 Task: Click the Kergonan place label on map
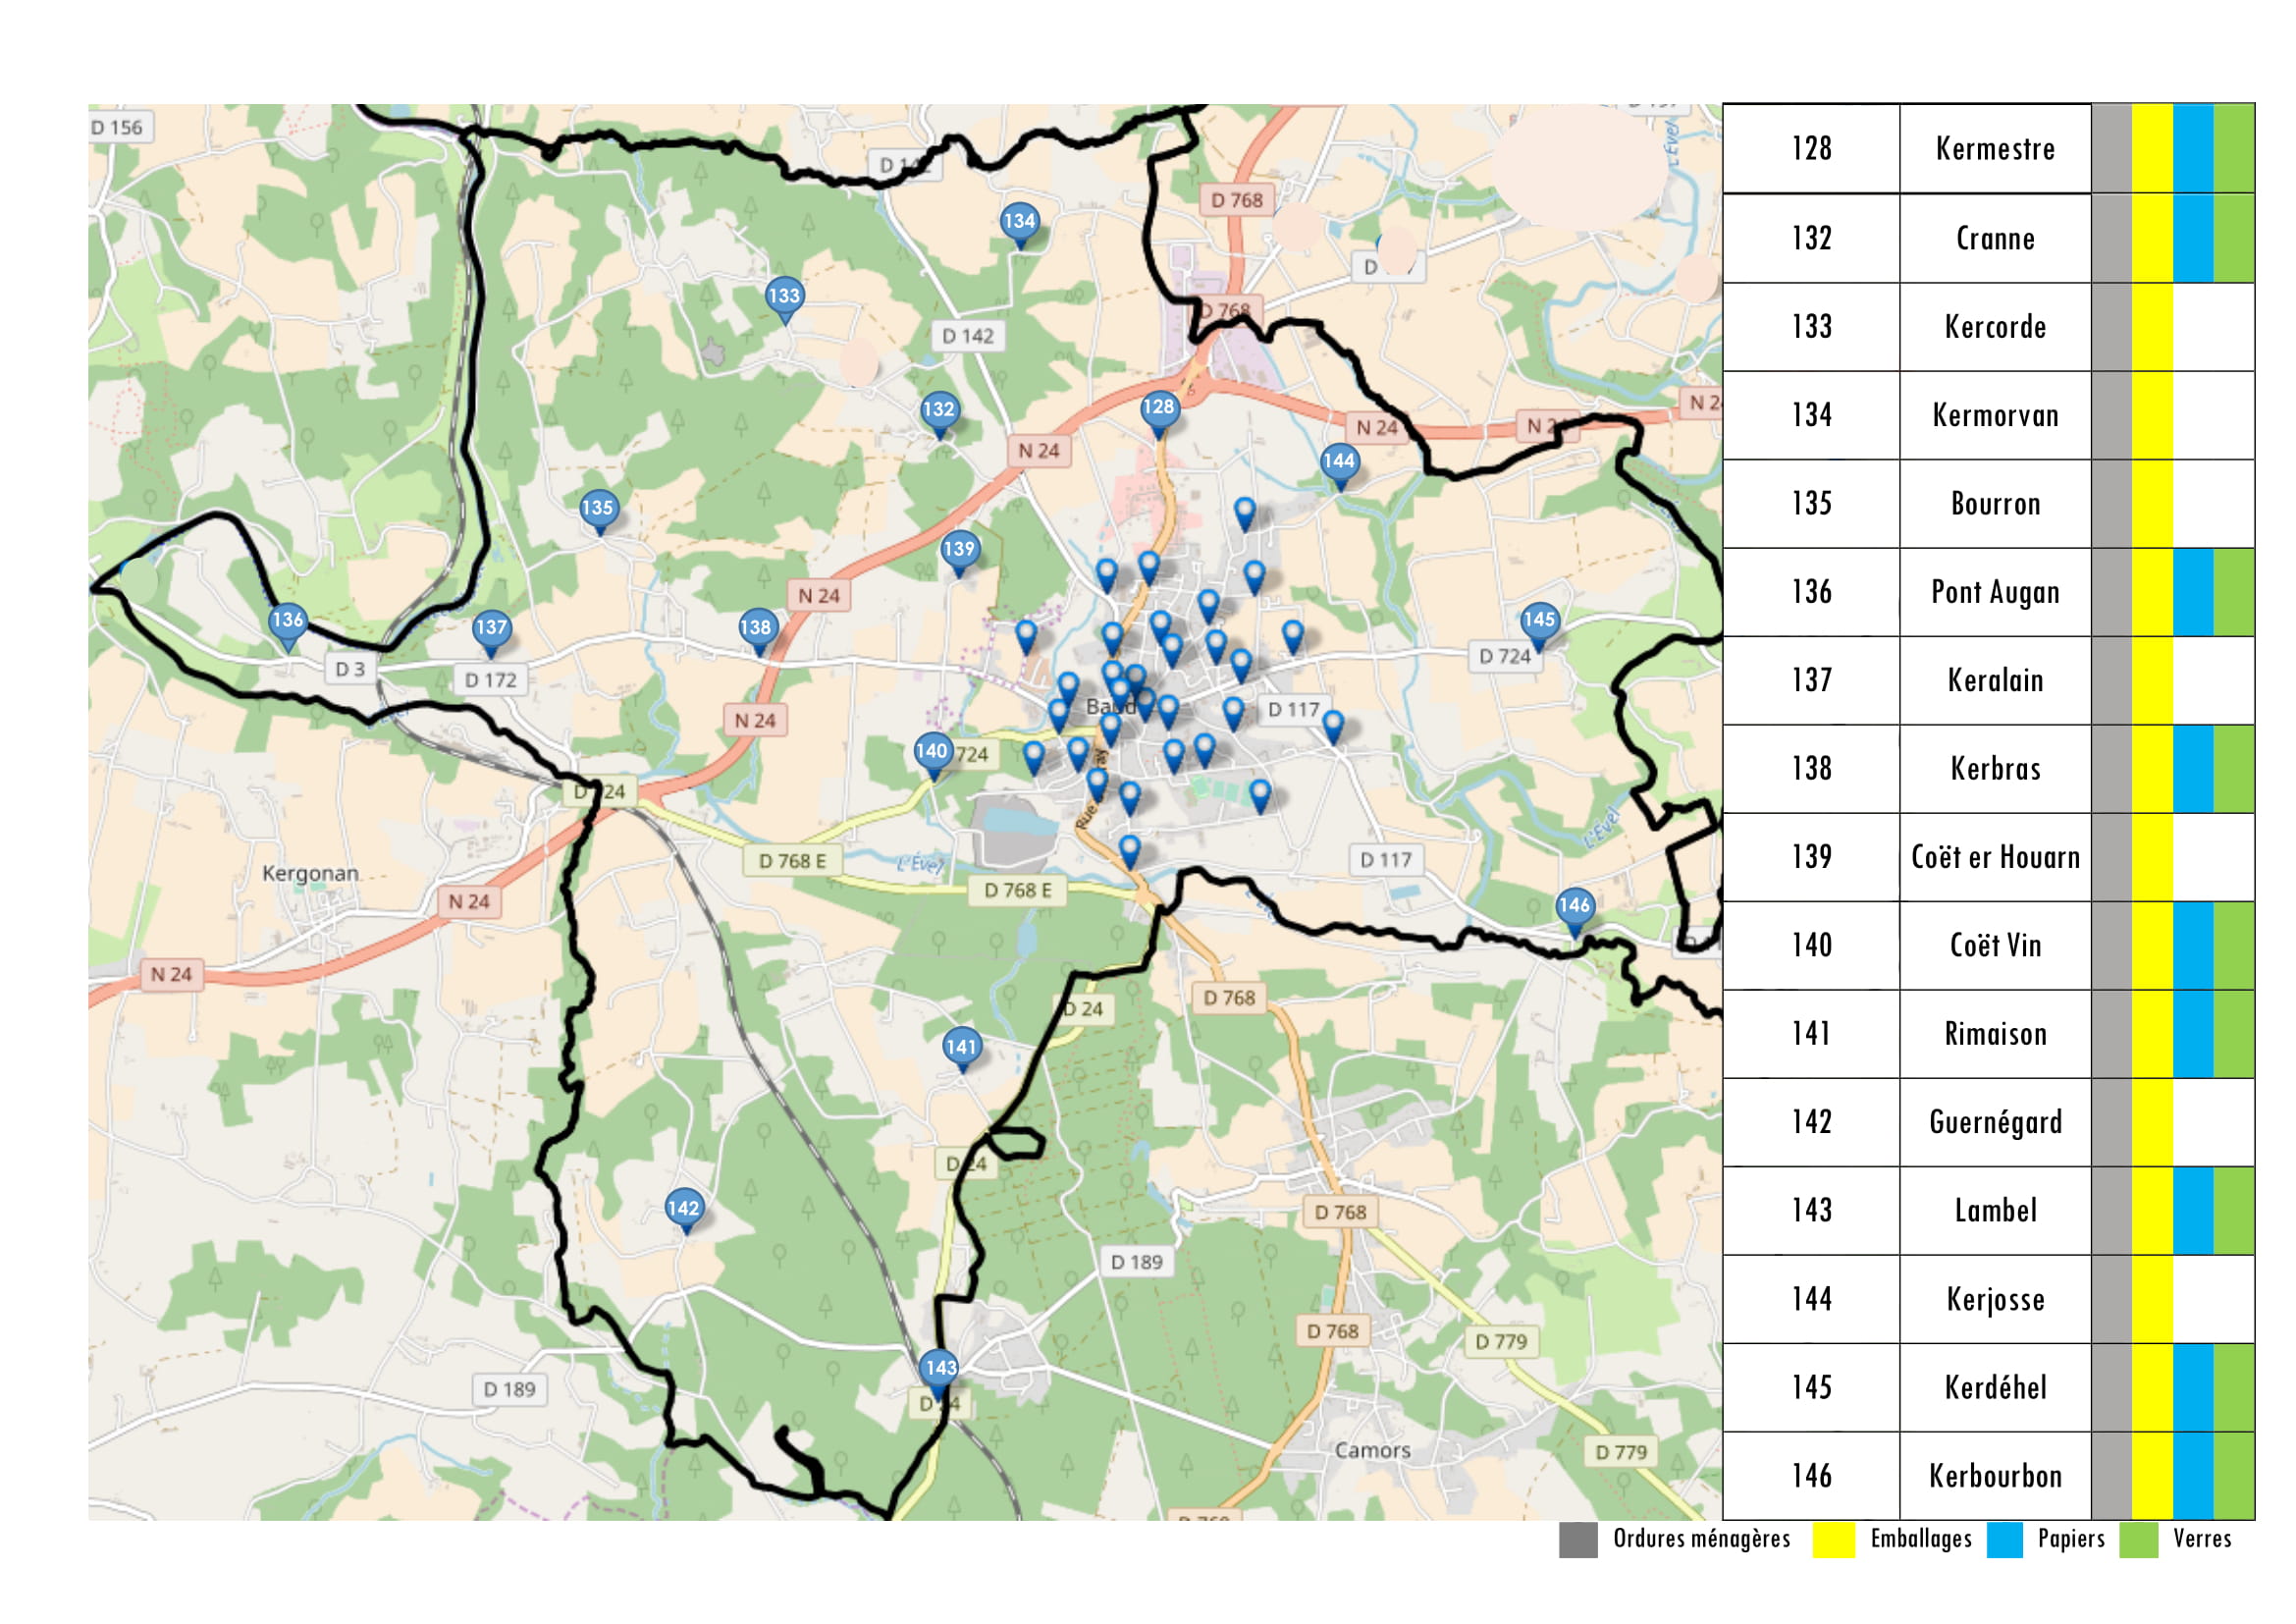310,874
